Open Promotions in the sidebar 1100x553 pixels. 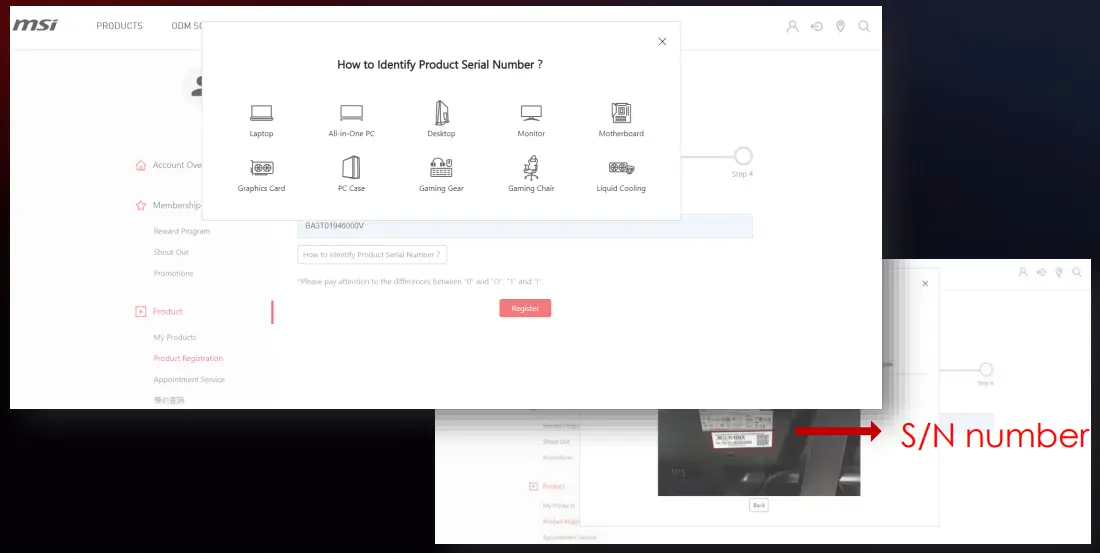(x=173, y=273)
